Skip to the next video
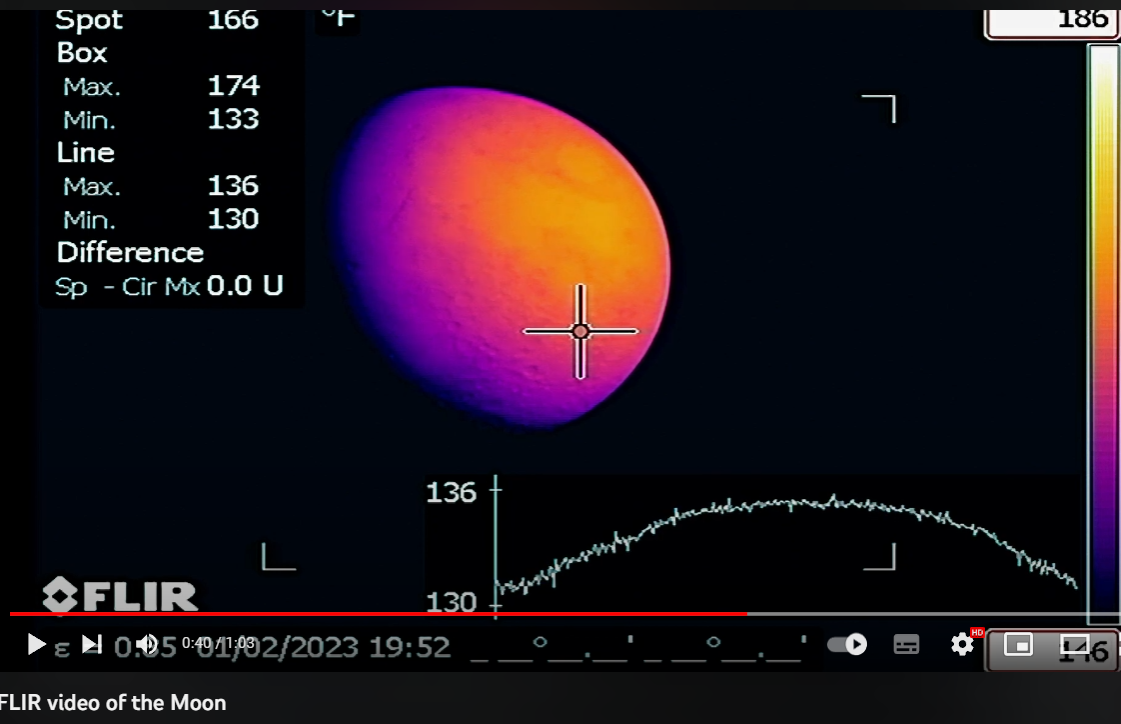This screenshot has width=1121, height=724. (x=91, y=644)
